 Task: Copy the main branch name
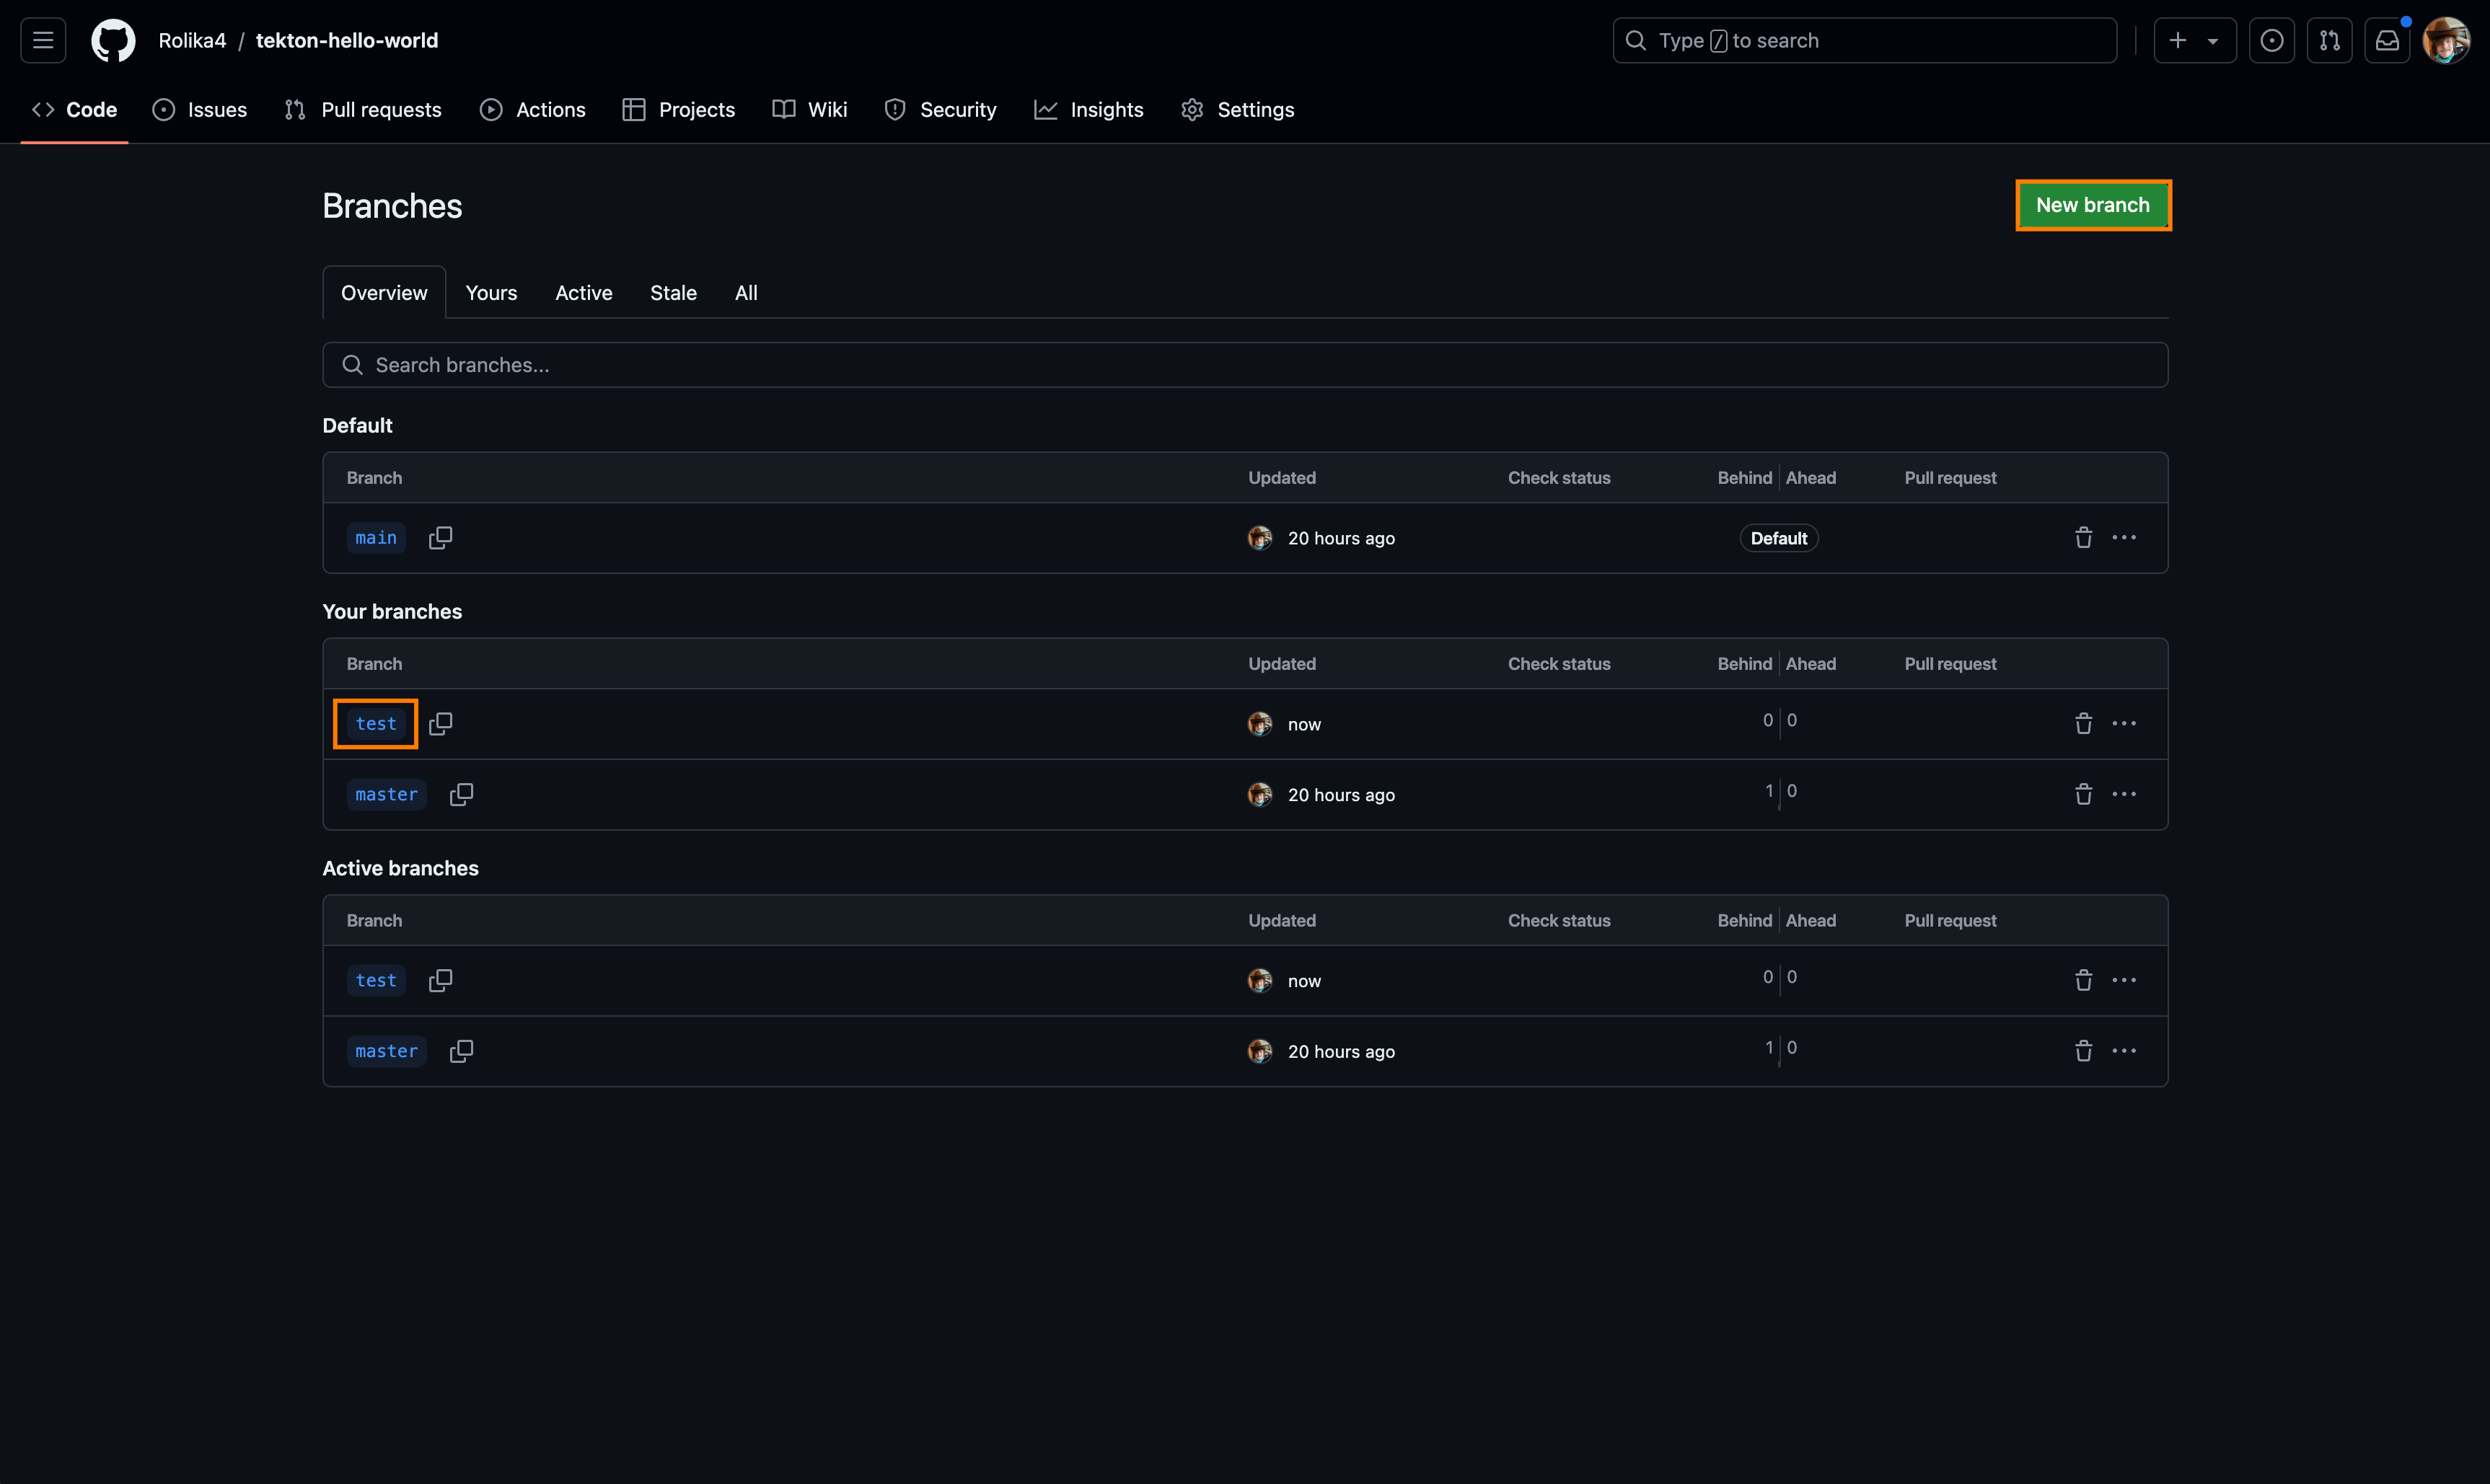click(440, 538)
